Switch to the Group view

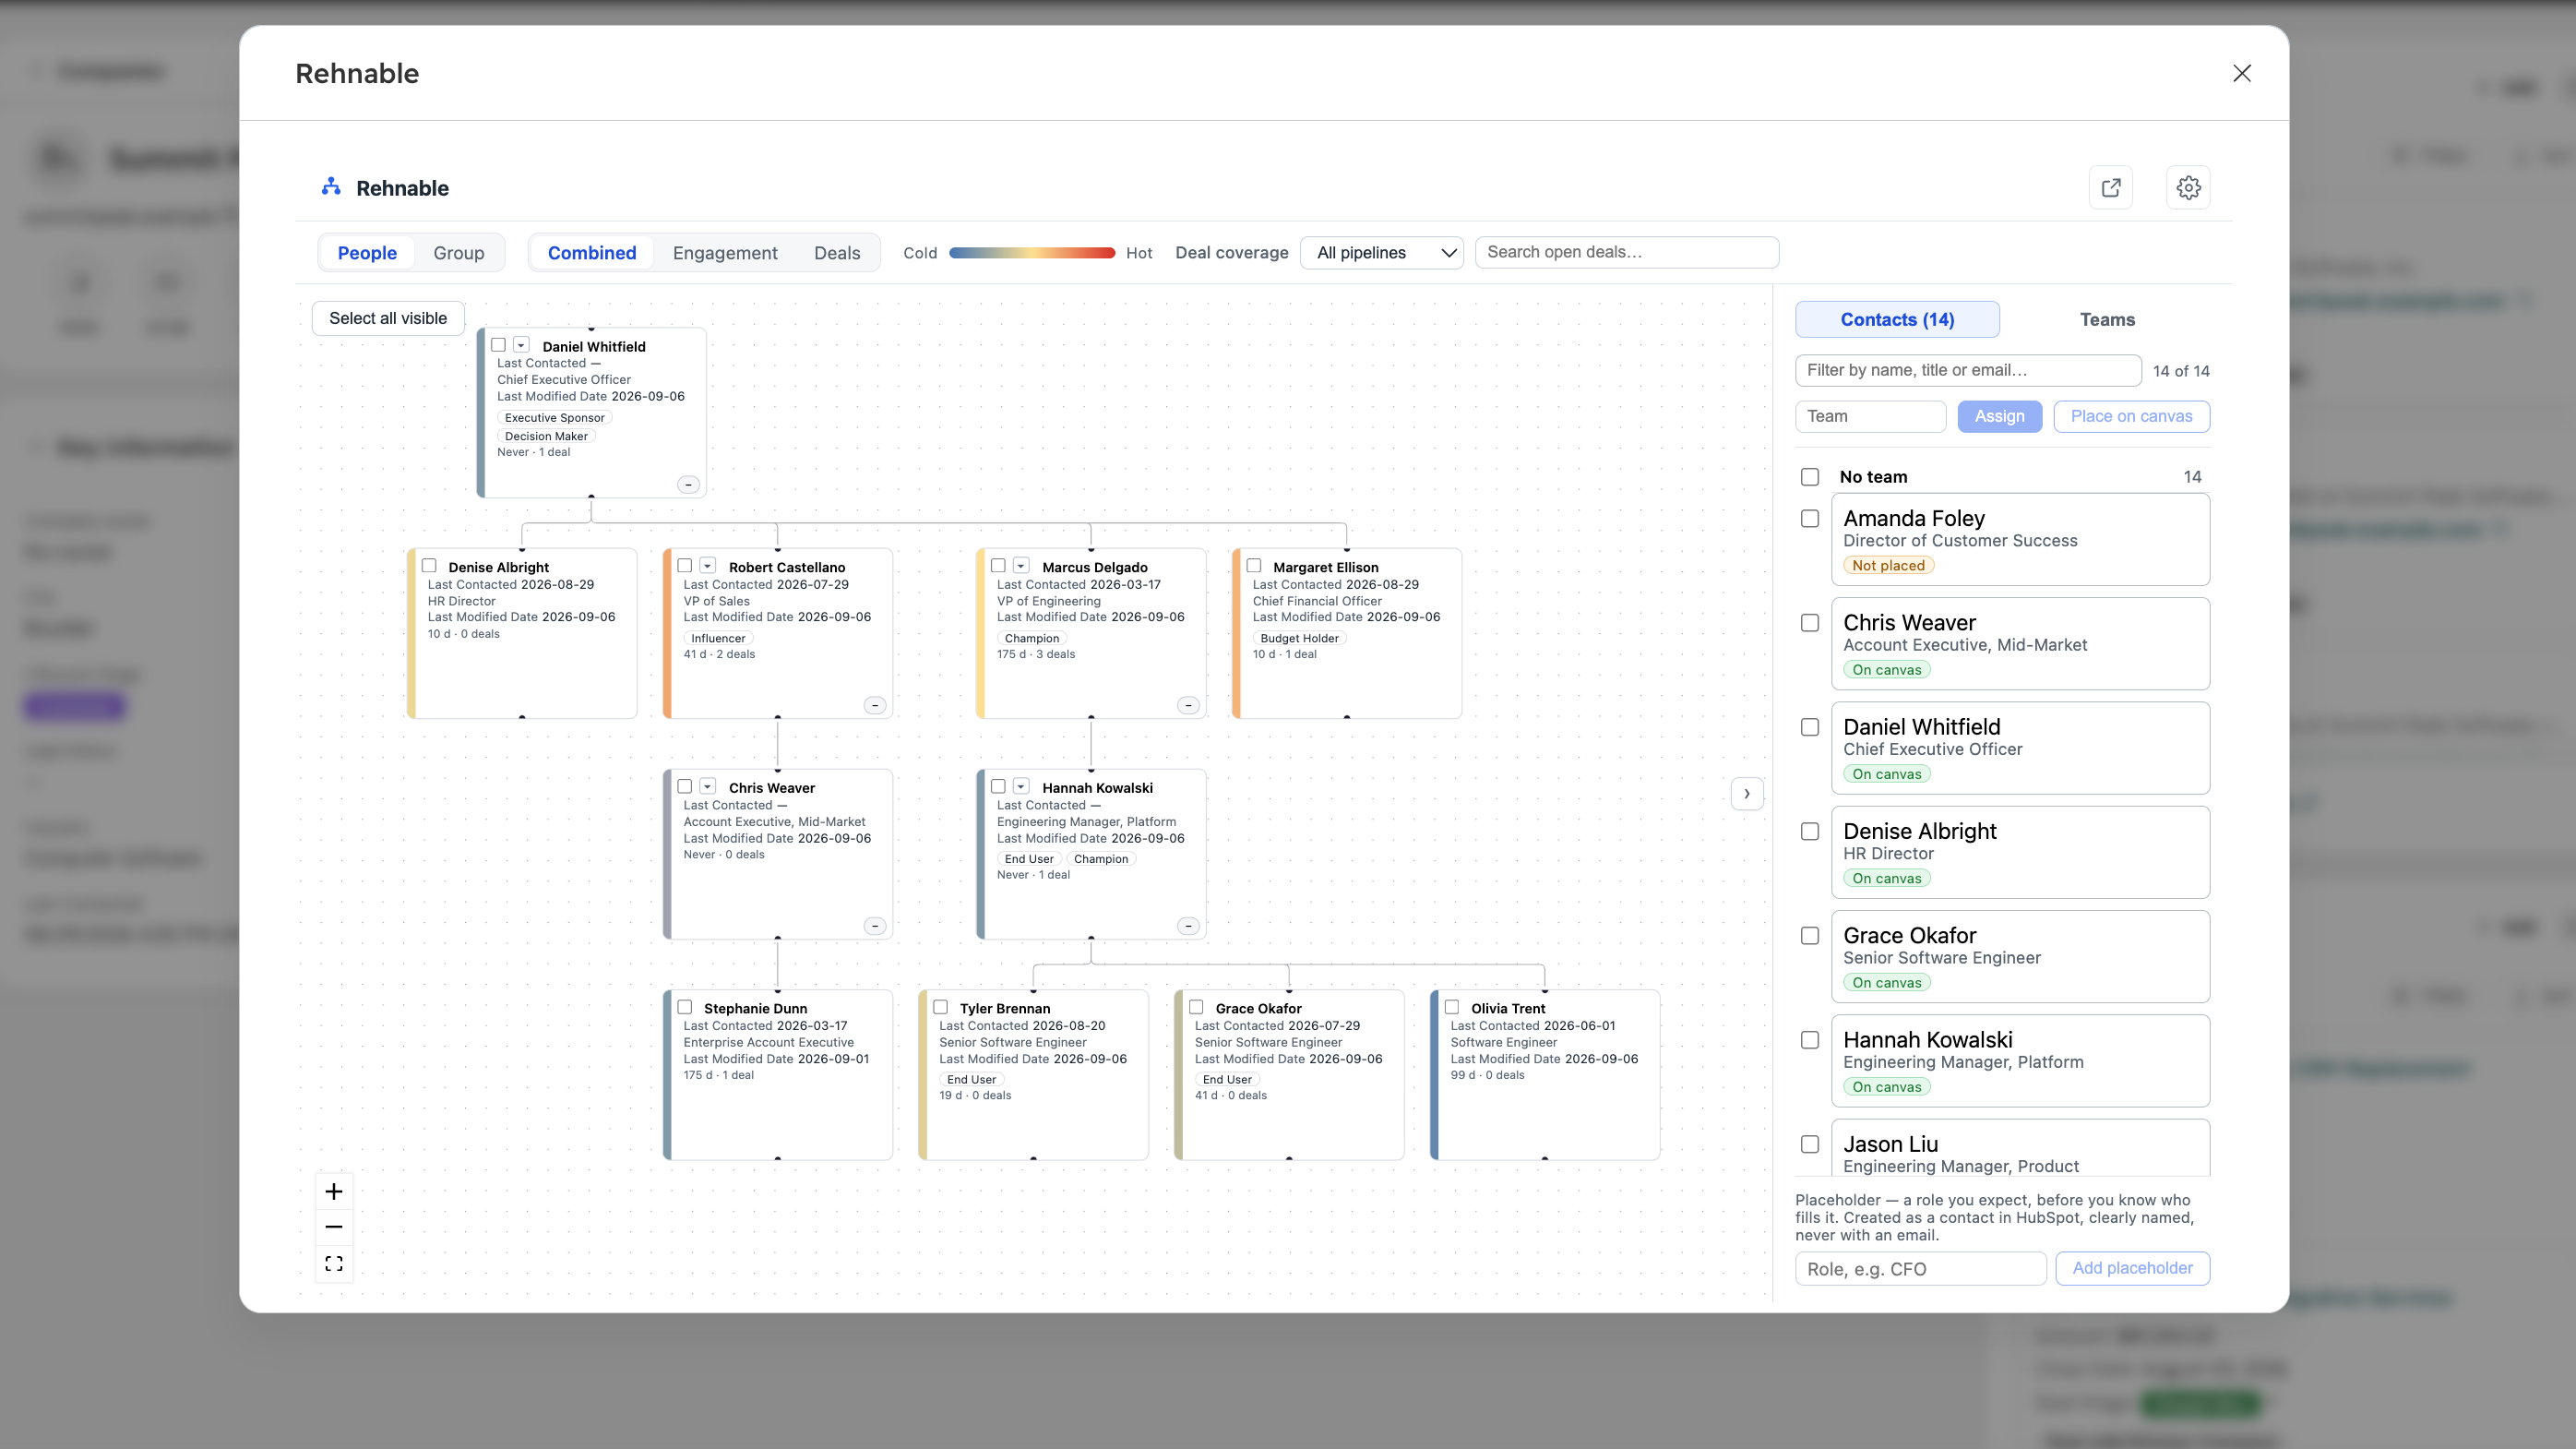pyautogui.click(x=459, y=253)
